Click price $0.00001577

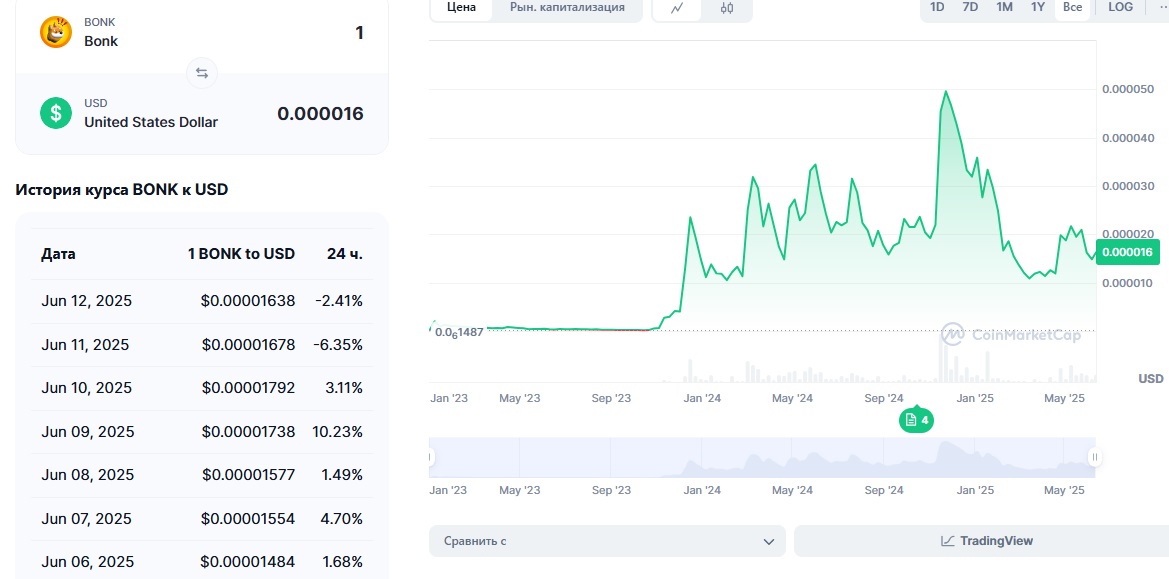248,475
